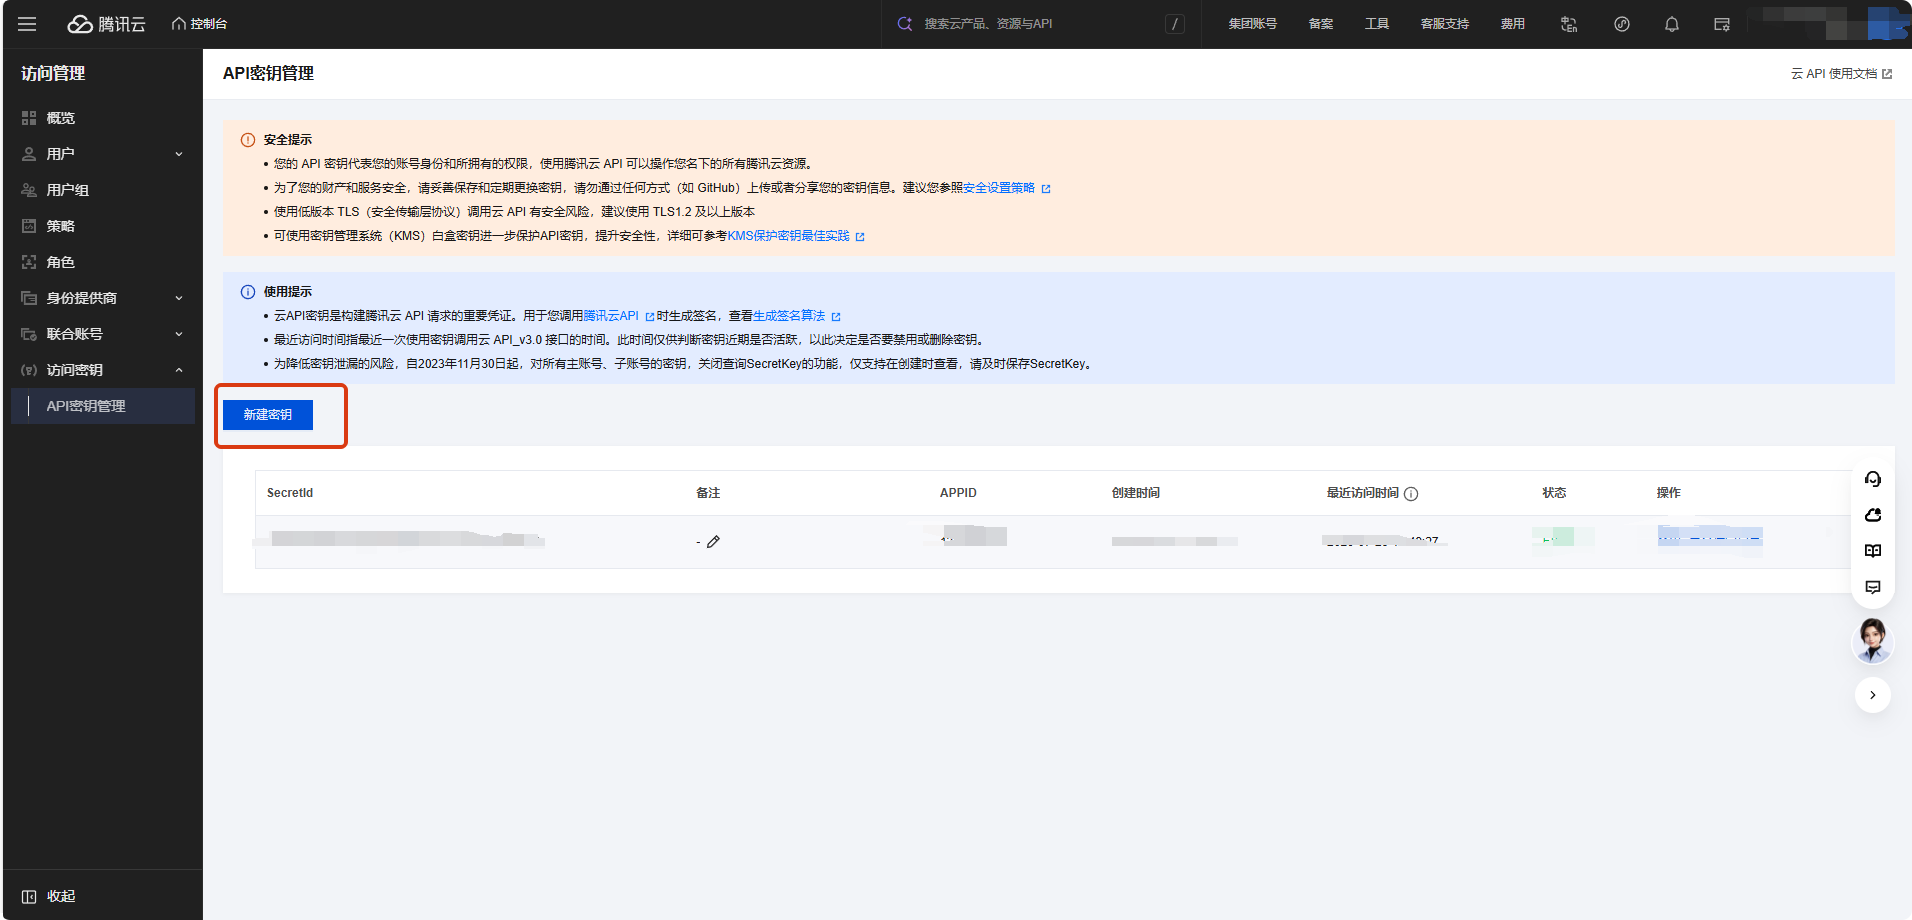This screenshot has width=1912, height=920.
Task: Collapse the floating panel right arrow
Action: coord(1873,695)
